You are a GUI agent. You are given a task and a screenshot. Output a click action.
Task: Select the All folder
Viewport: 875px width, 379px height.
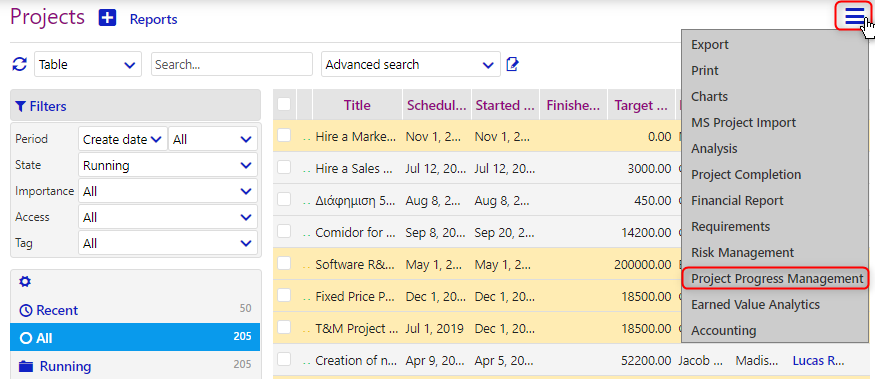point(135,338)
